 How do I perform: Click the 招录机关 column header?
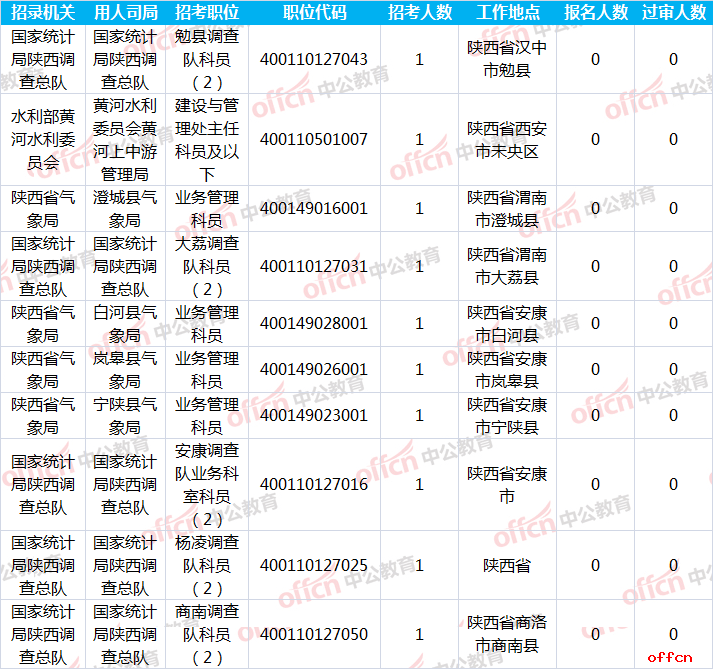coord(42,13)
